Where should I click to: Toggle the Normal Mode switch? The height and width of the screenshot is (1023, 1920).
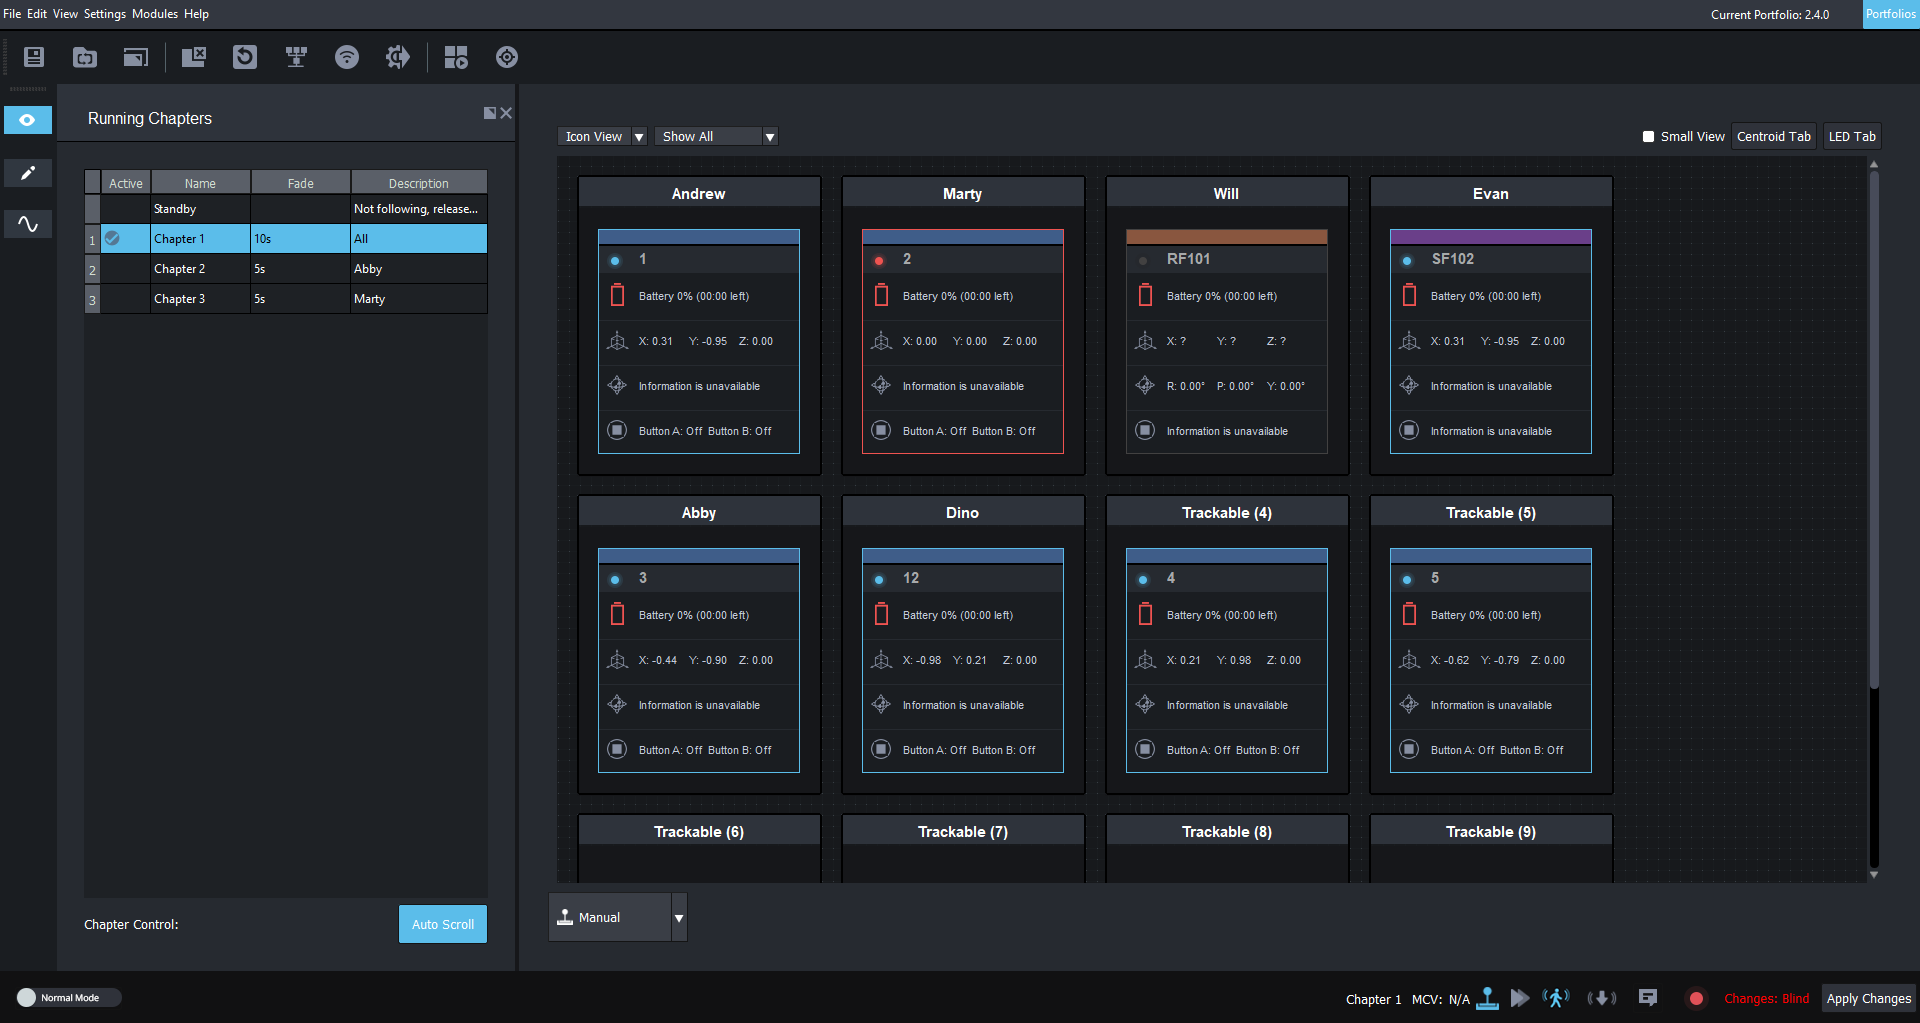click(28, 997)
